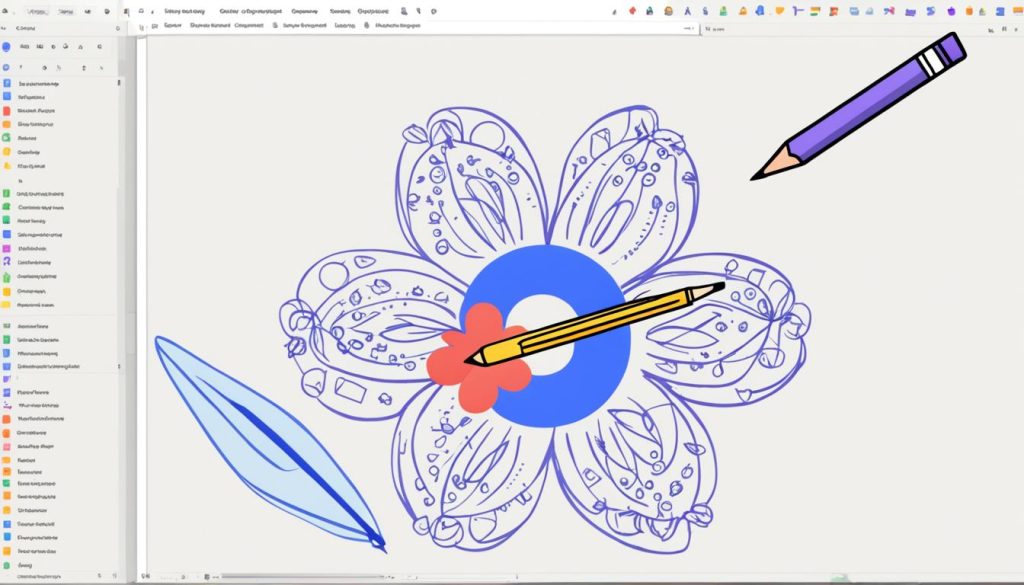Open the first dropdown in the top-left title area
1024x585 pixels.
point(38,11)
